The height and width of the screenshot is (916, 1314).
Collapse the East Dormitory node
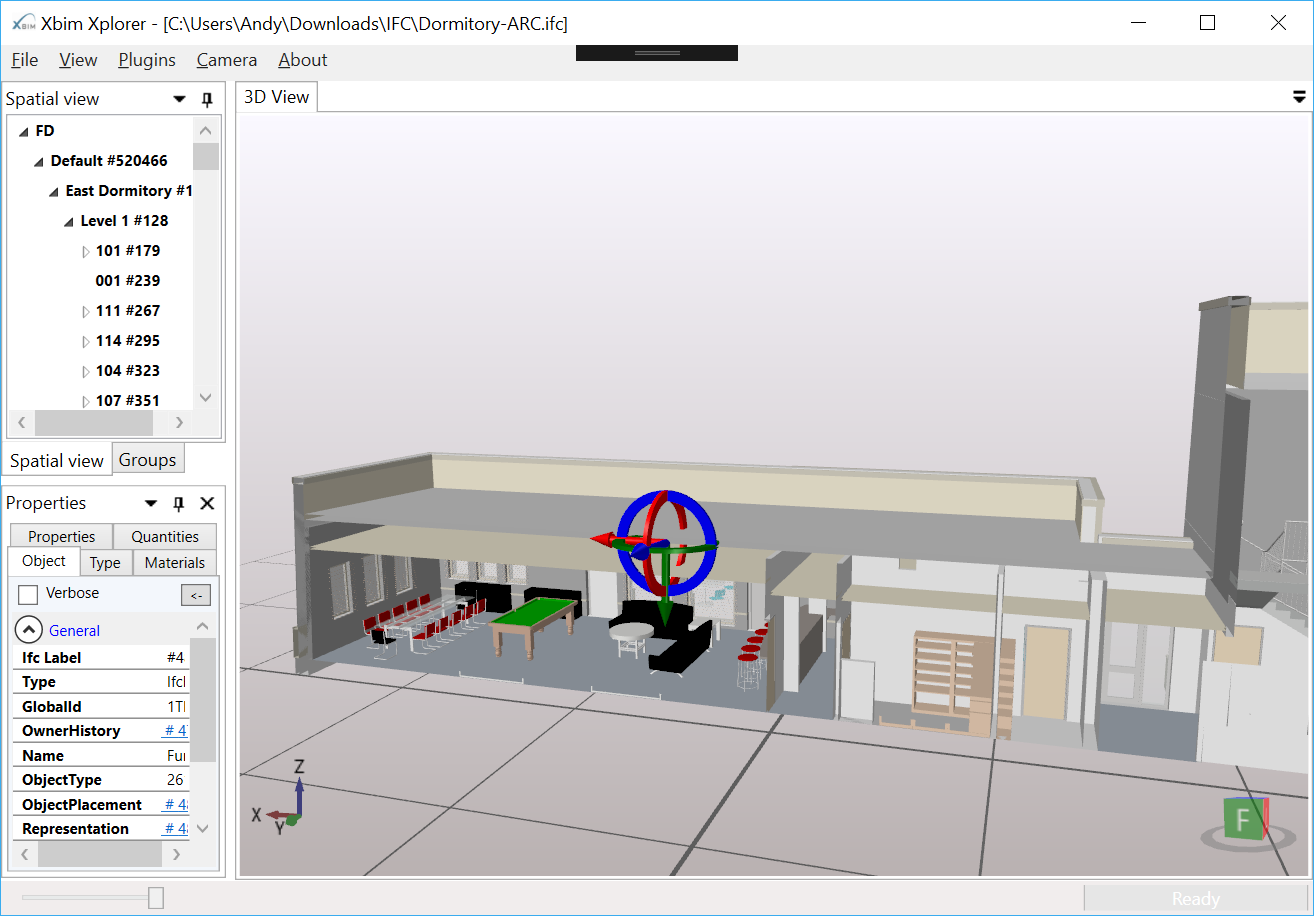click(54, 191)
